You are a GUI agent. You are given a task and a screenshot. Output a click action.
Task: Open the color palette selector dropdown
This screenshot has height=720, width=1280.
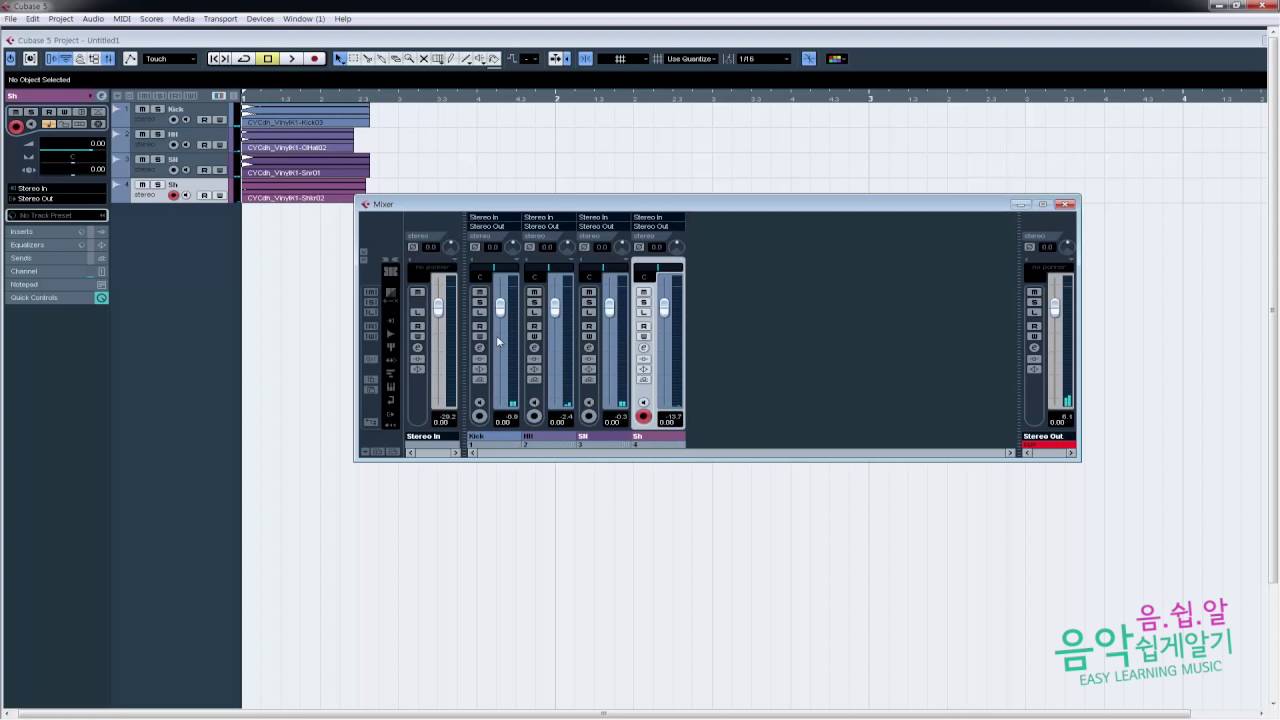pyautogui.click(x=838, y=59)
